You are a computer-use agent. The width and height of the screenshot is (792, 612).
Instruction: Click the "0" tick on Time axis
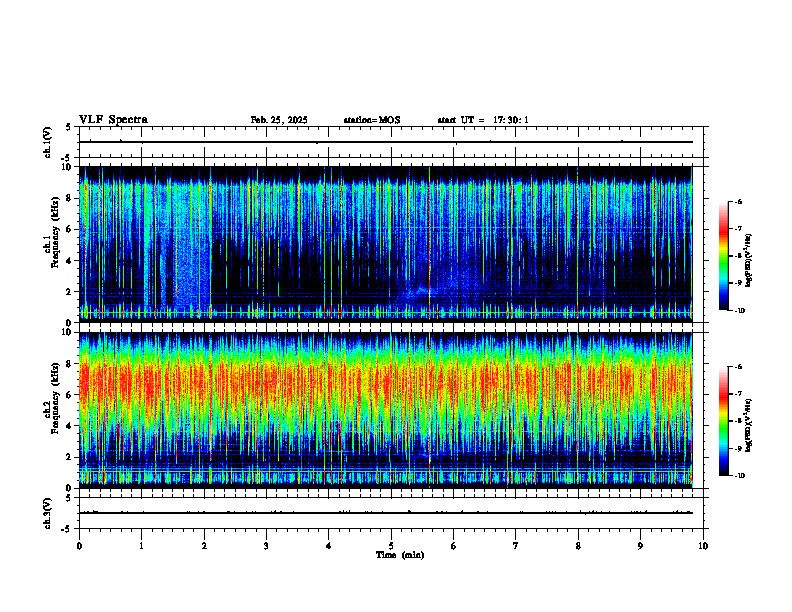pyautogui.click(x=79, y=546)
